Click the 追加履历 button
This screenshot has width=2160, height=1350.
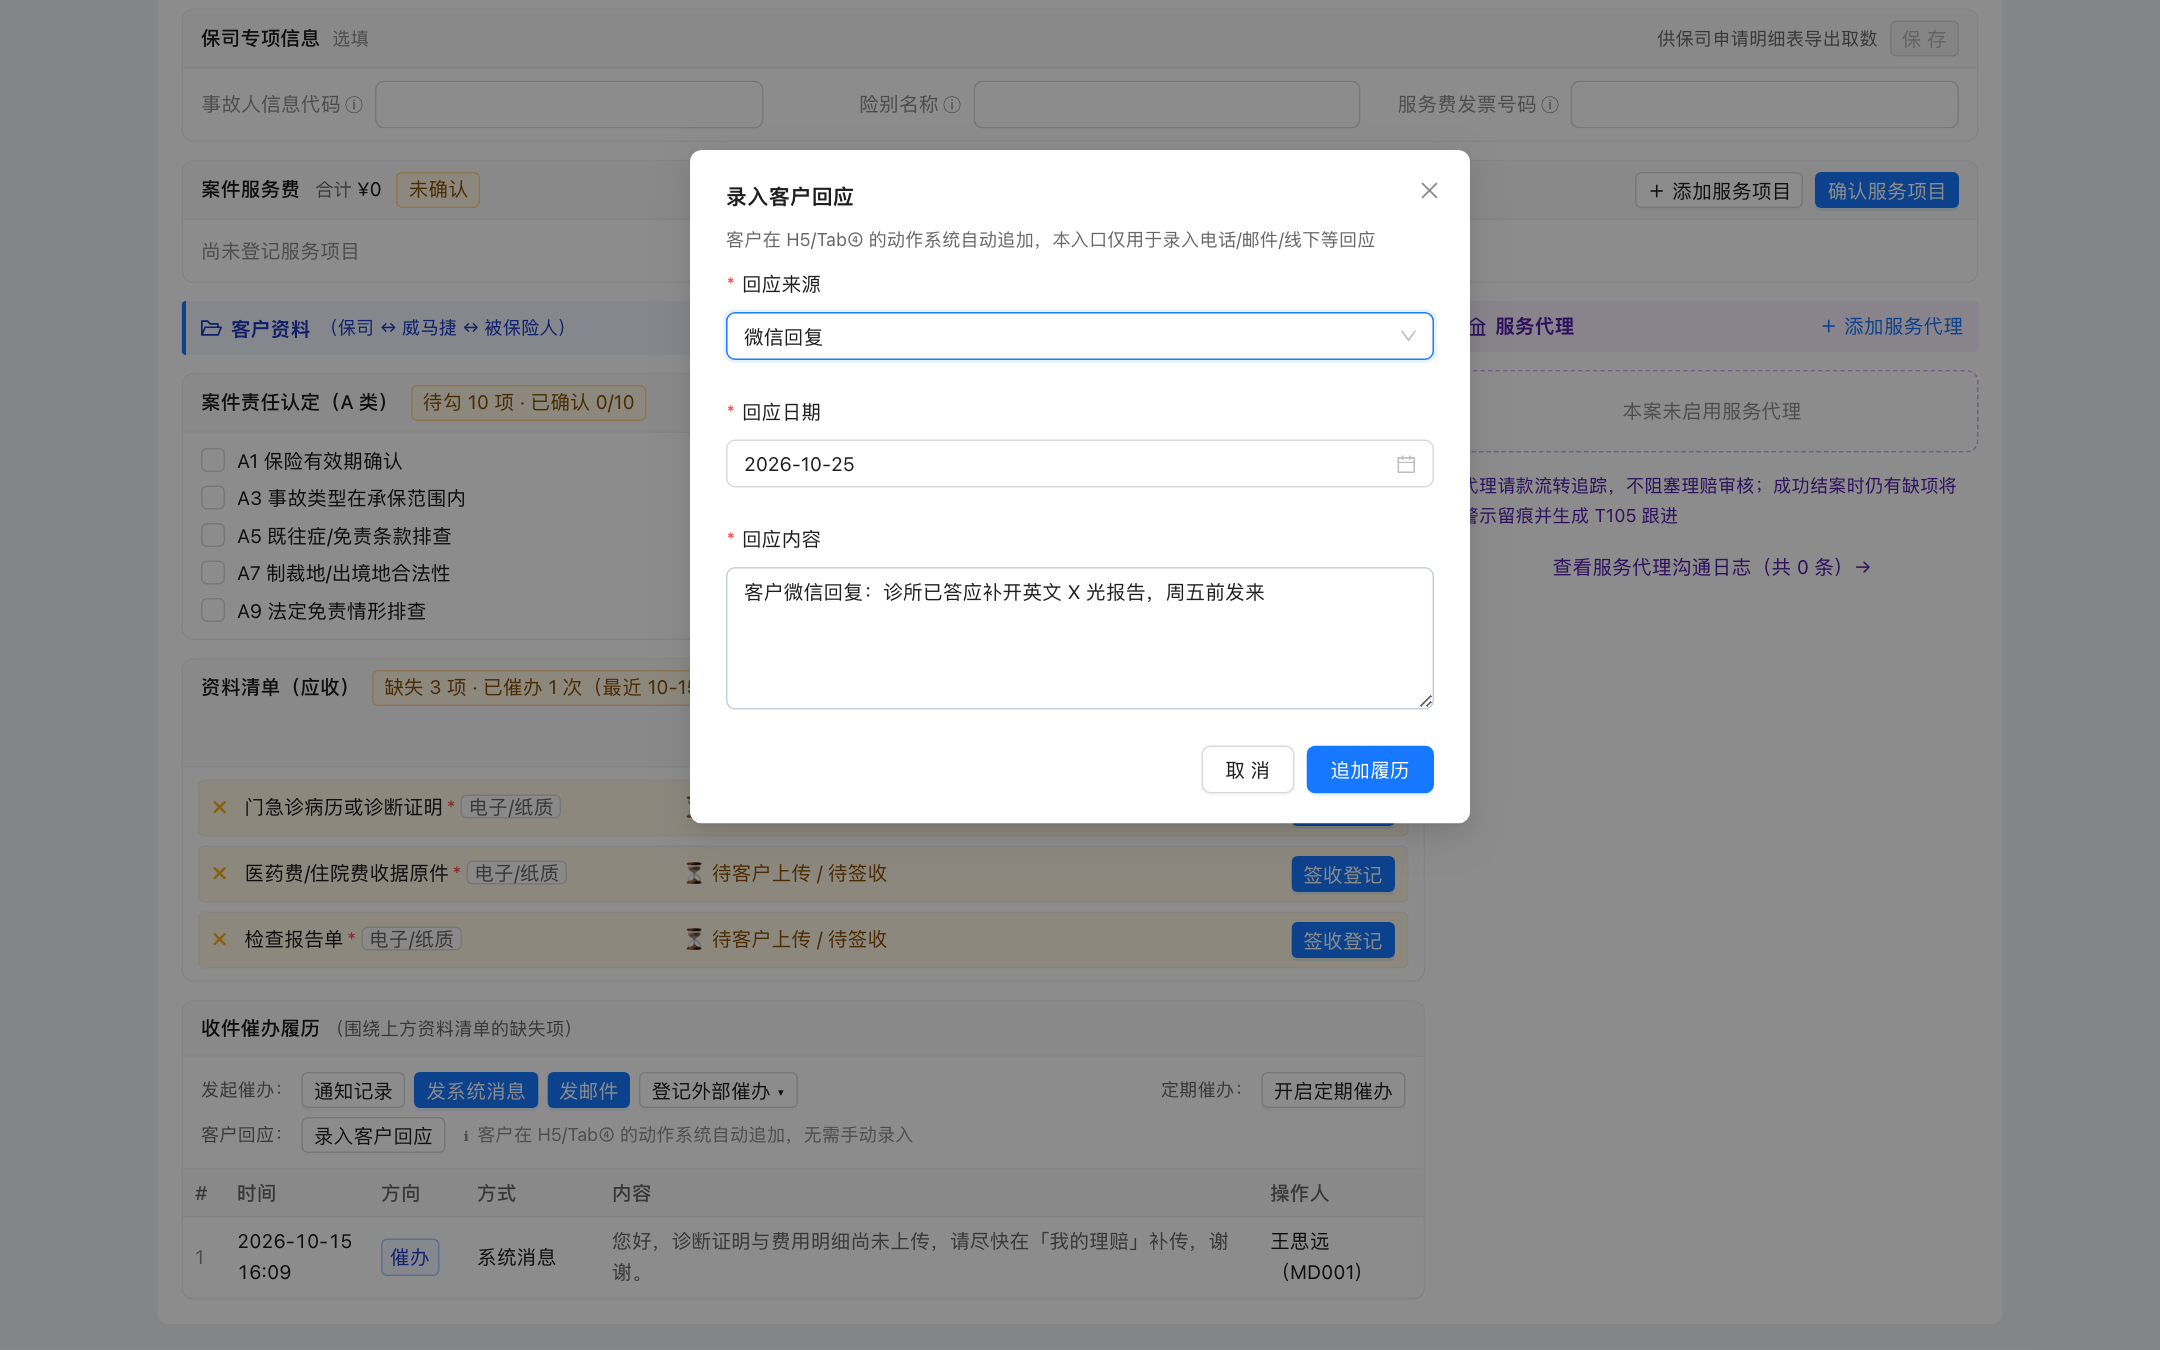point(1369,770)
